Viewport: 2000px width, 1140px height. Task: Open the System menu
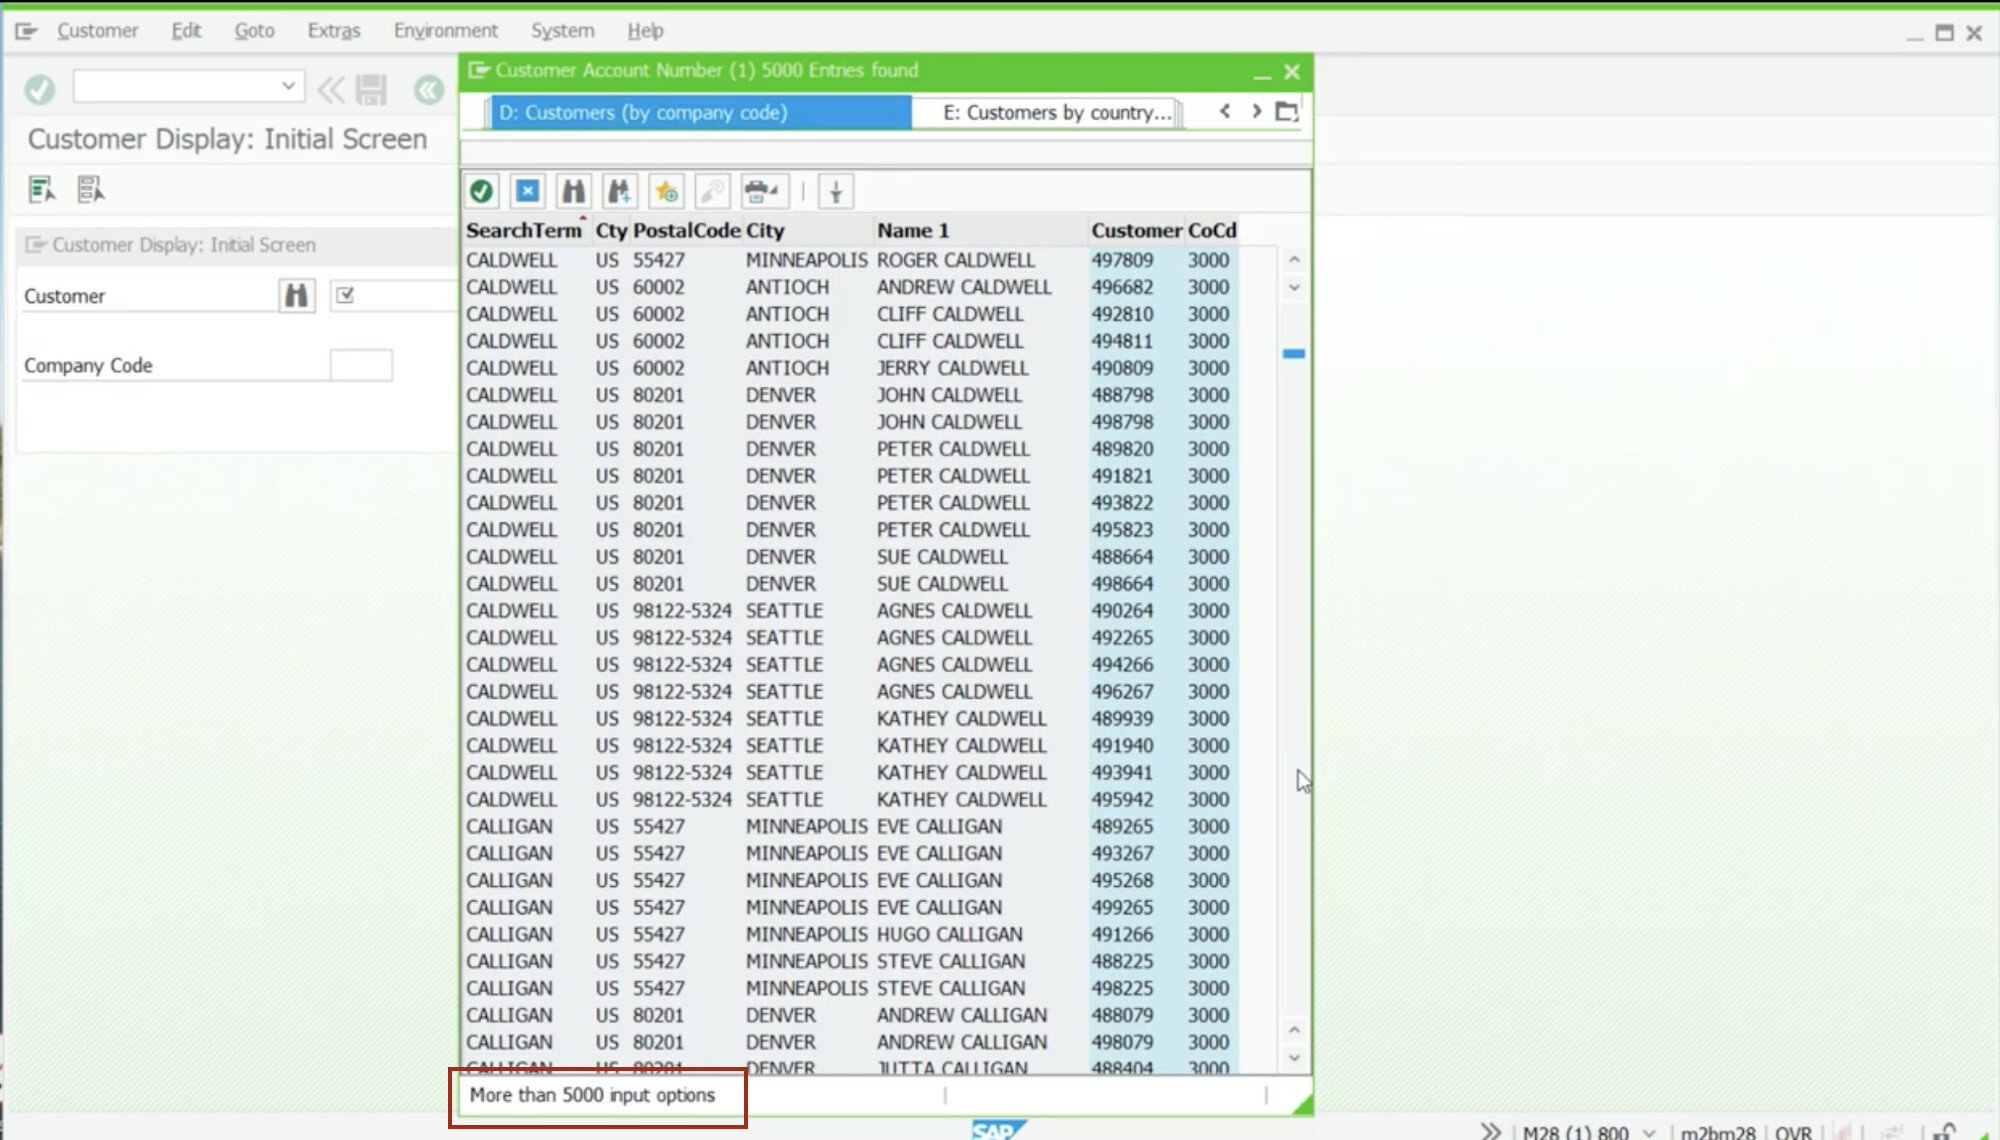pyautogui.click(x=563, y=31)
